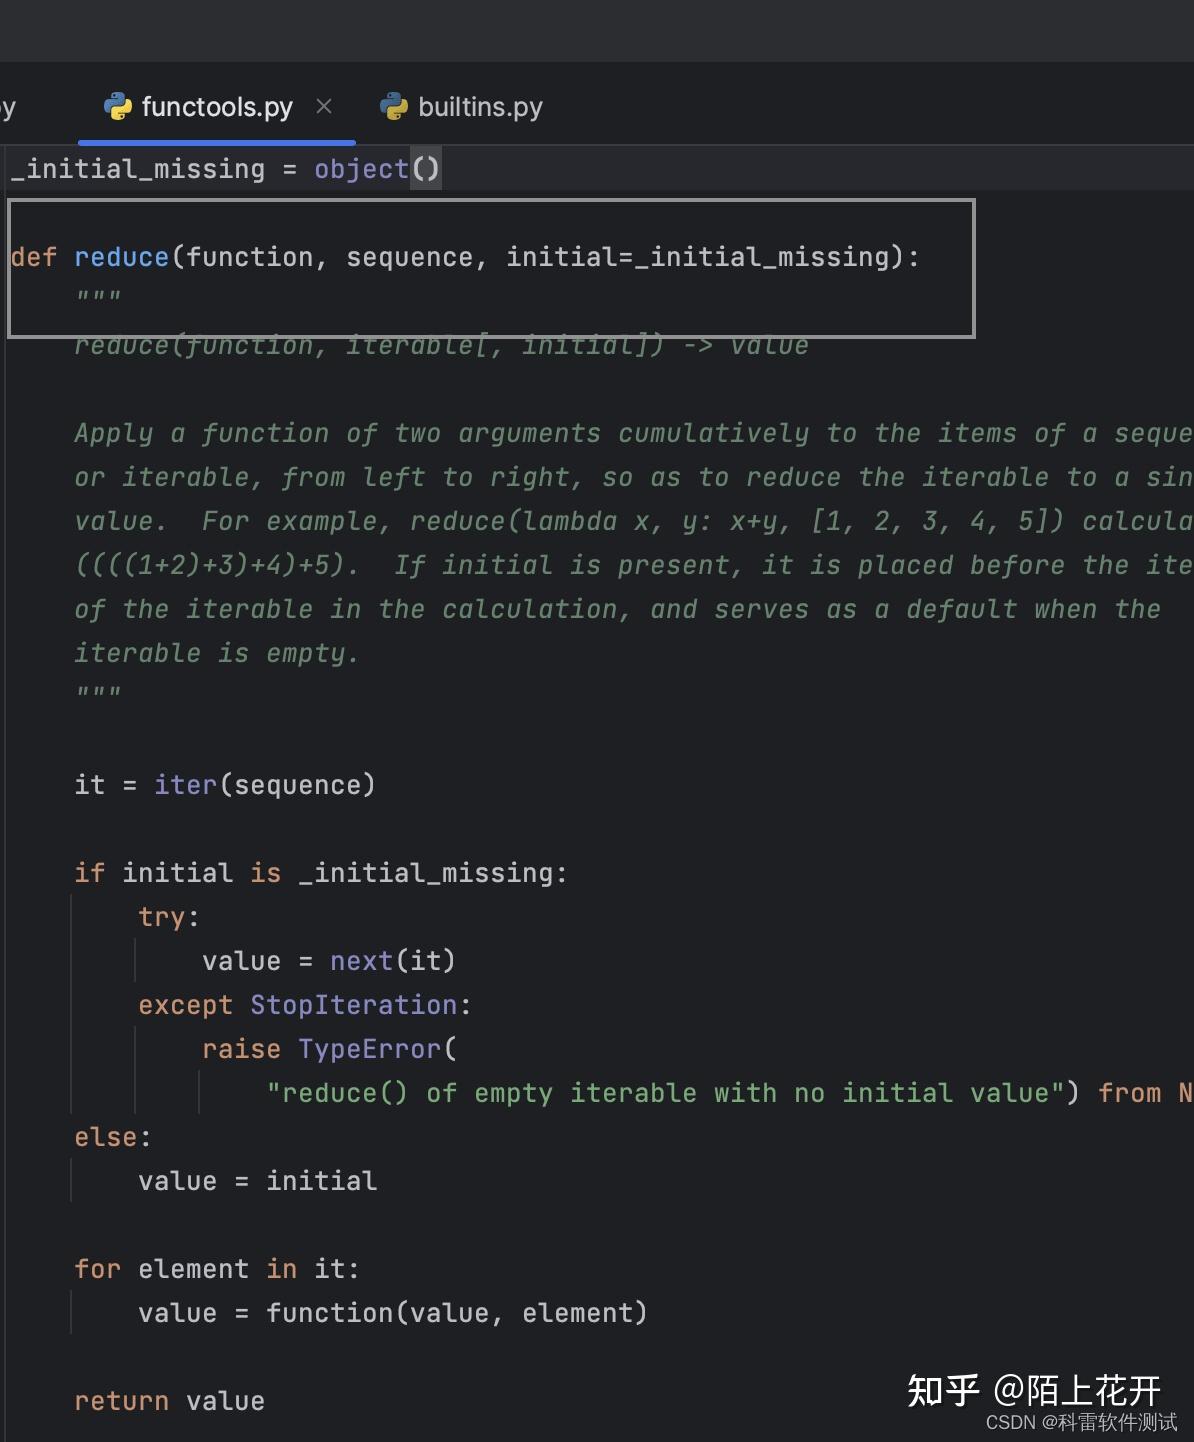The image size is (1194, 1442).
Task: Click the iter builtin in 'it = iter(sequence)'
Action: (x=185, y=785)
